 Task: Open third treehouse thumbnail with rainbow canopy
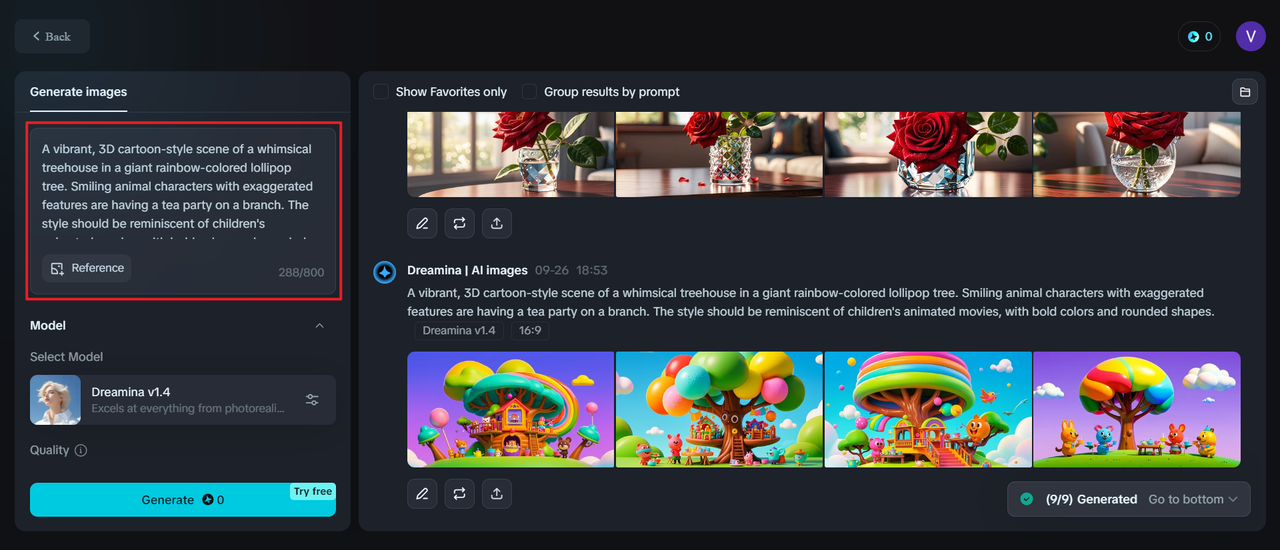click(928, 409)
